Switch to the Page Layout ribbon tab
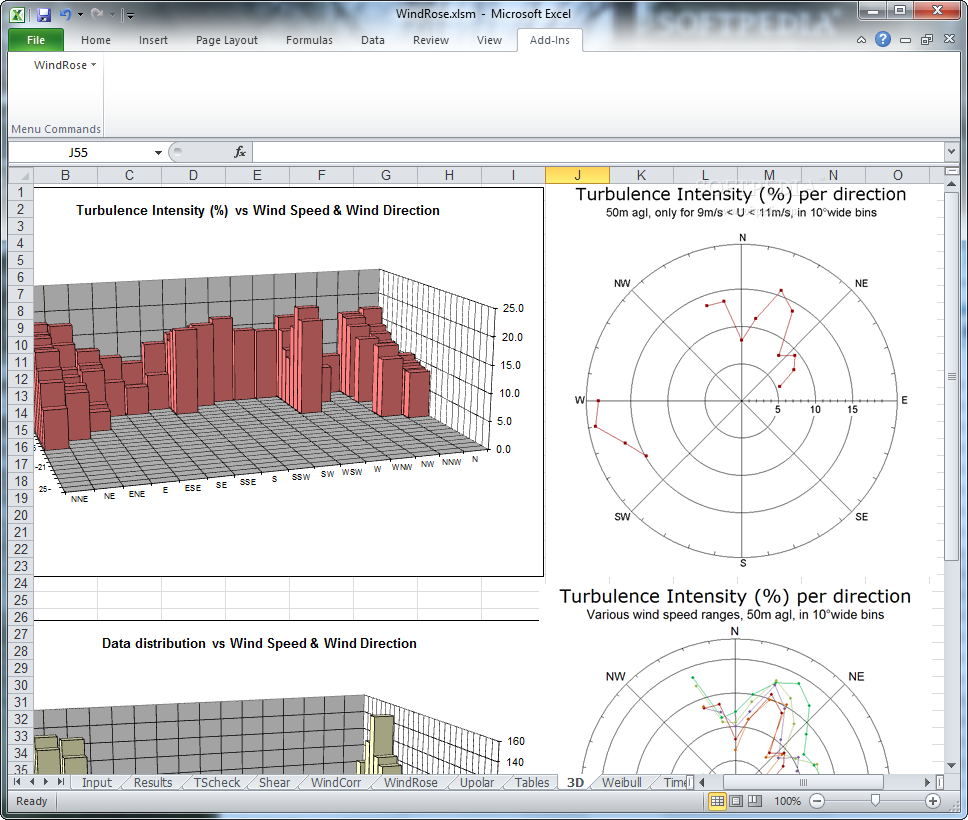968x820 pixels. (x=227, y=40)
